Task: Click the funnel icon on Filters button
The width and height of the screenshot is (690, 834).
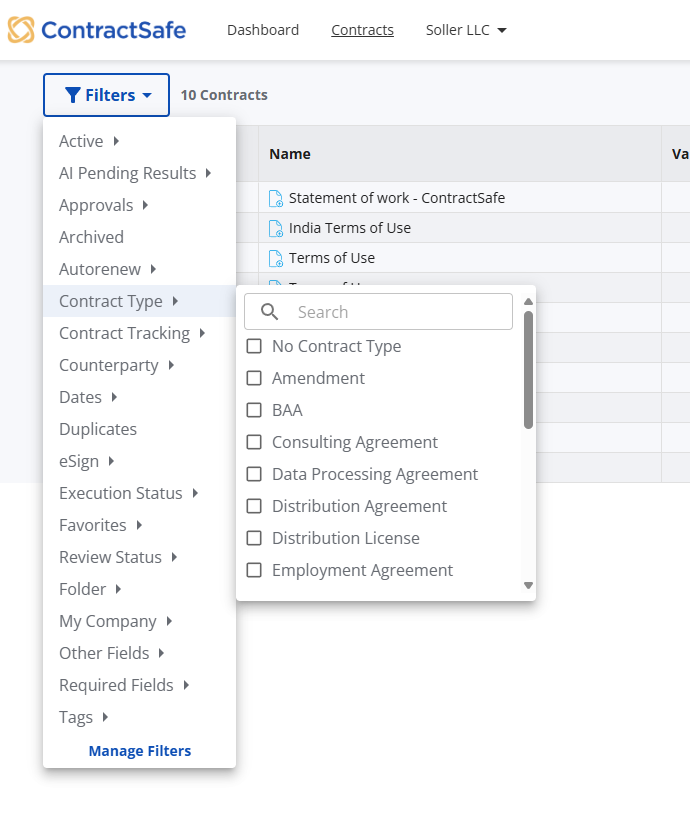Action: [72, 96]
